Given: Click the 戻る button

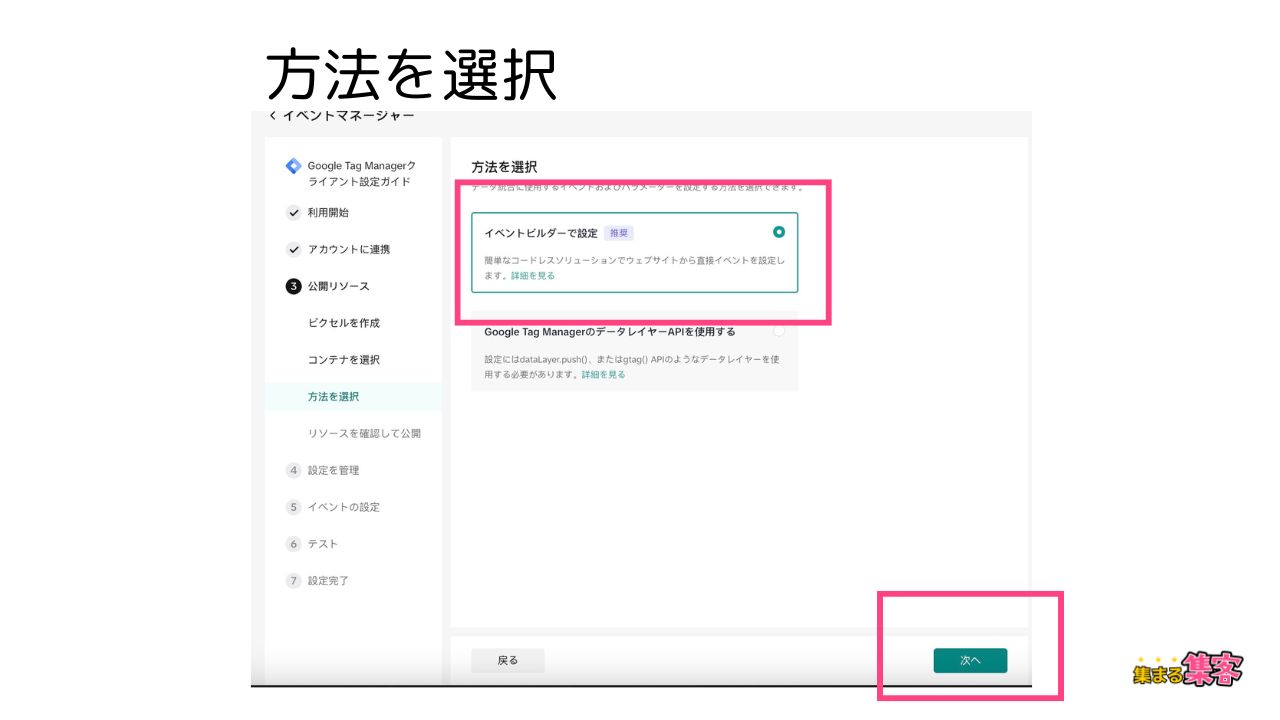Looking at the screenshot, I should 508,661.
